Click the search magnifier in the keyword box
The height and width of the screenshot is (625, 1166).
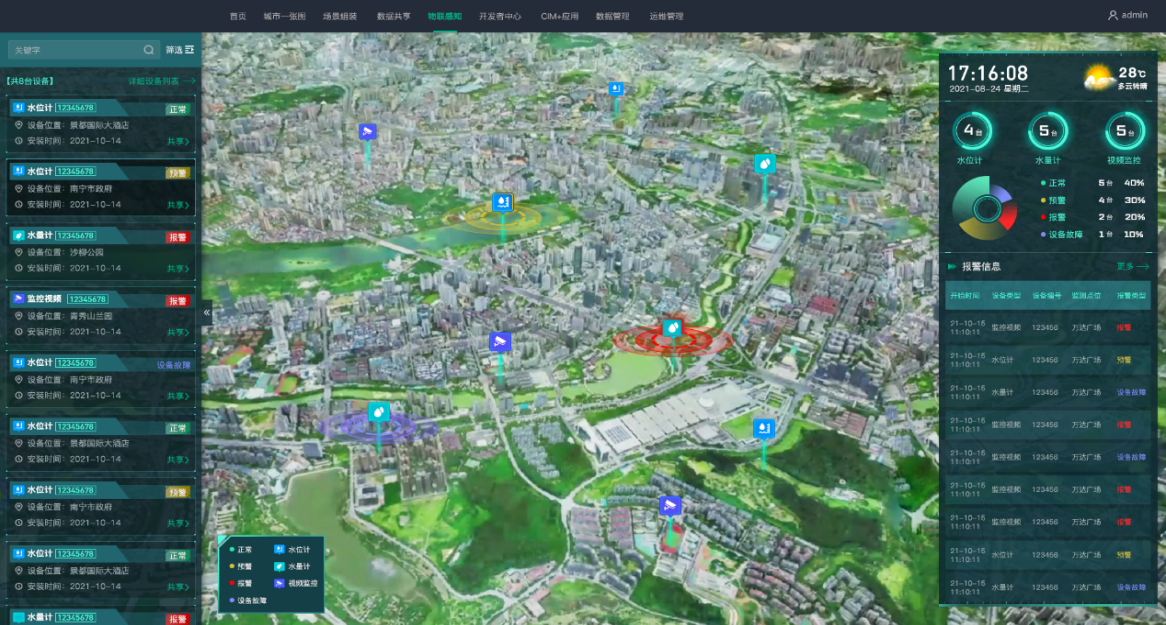[149, 49]
